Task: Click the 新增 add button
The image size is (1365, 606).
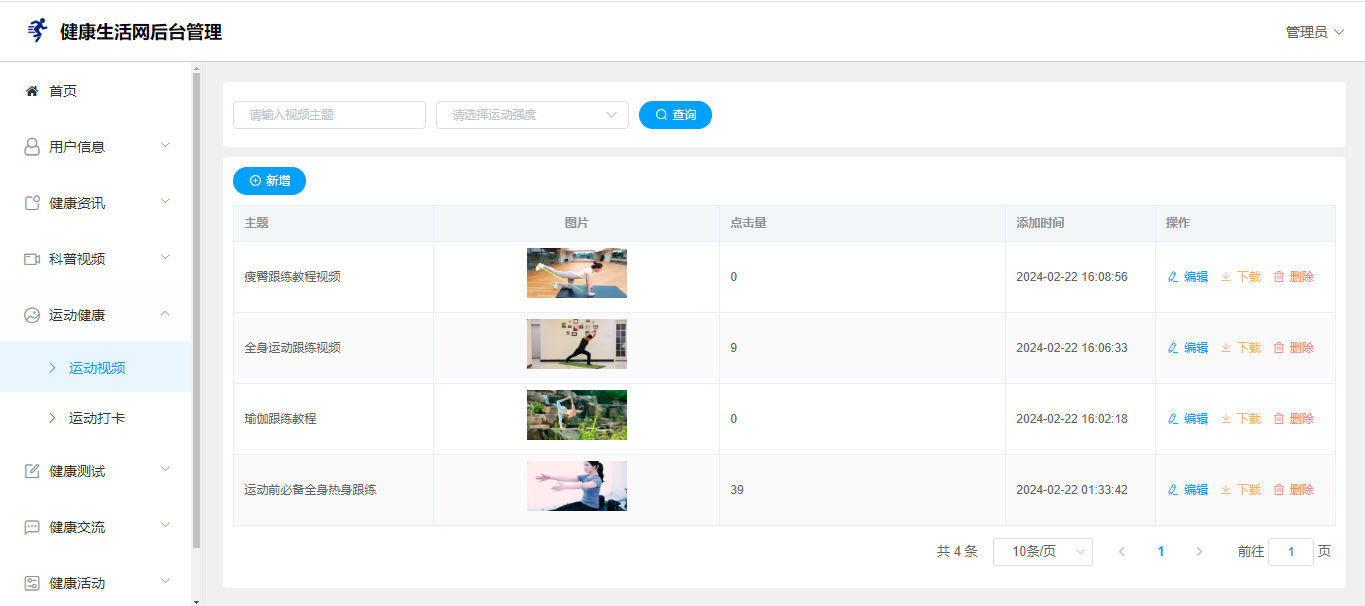Action: coord(269,181)
